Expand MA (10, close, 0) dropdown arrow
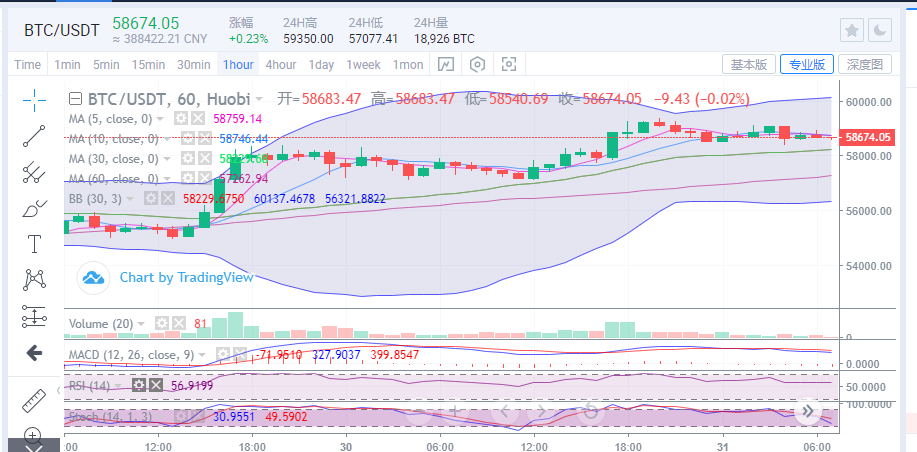Viewport: 917px width, 452px height. 166,139
